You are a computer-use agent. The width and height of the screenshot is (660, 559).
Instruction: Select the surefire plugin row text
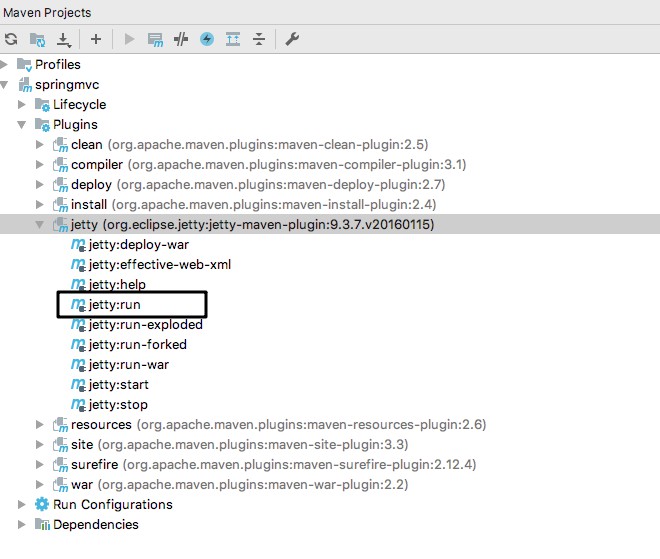[x=274, y=464]
